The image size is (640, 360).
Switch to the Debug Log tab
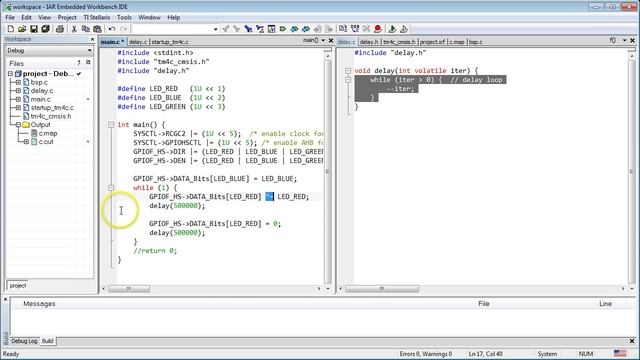click(x=24, y=341)
